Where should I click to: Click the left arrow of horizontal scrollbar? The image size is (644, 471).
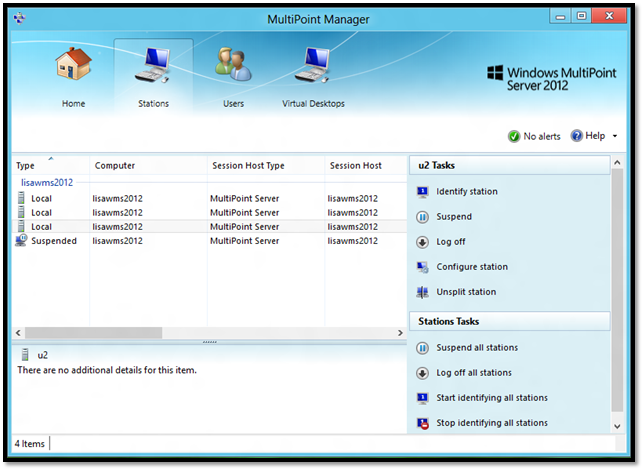18,333
